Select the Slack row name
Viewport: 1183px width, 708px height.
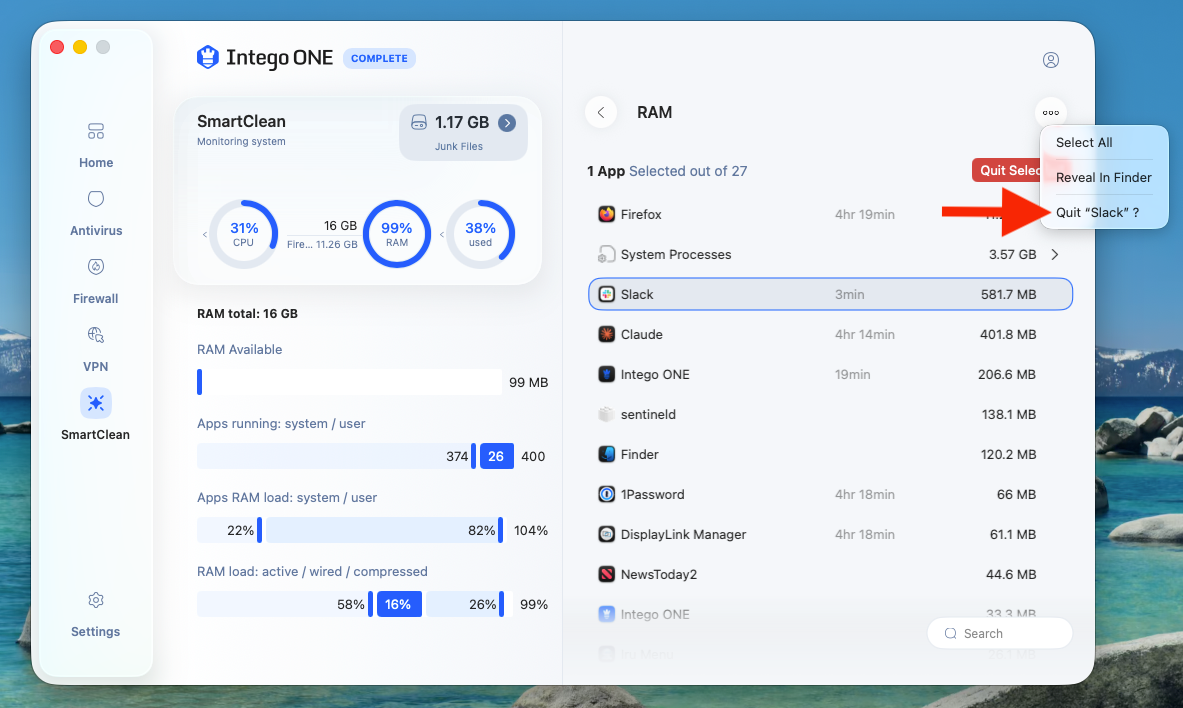637,294
